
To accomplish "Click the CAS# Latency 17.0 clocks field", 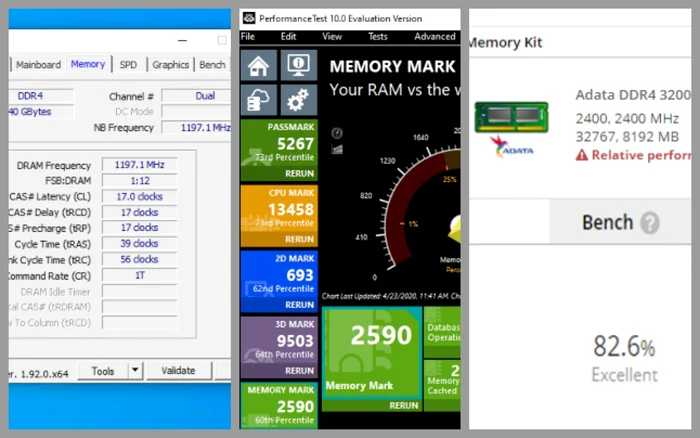I will point(140,196).
